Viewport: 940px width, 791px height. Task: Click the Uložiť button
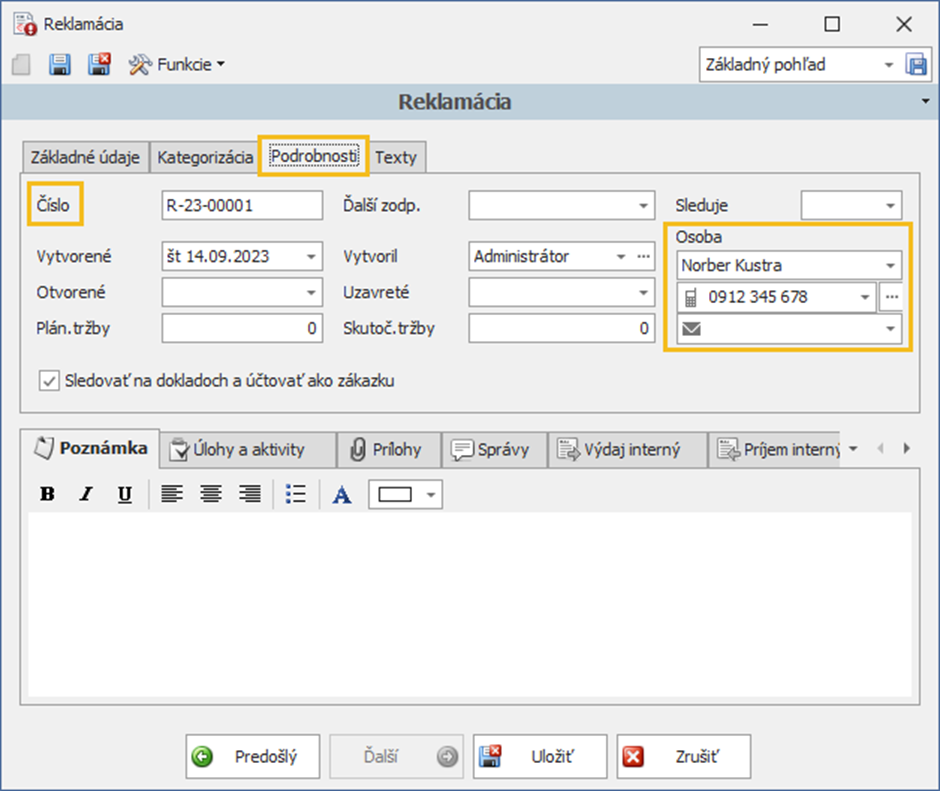point(540,757)
